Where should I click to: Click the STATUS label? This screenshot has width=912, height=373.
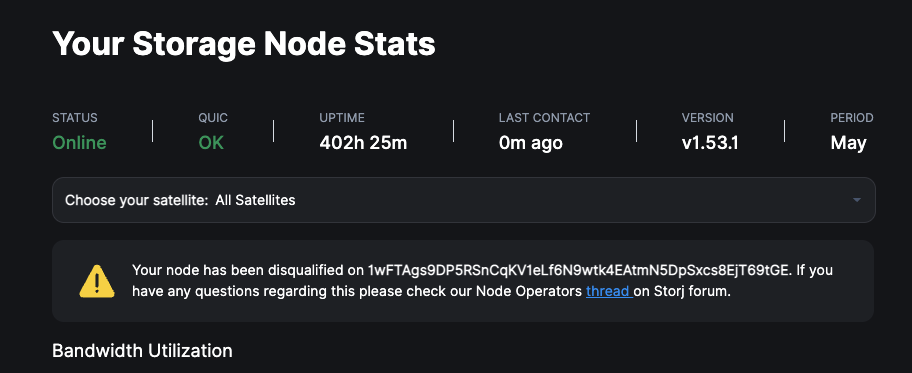pyautogui.click(x=75, y=118)
